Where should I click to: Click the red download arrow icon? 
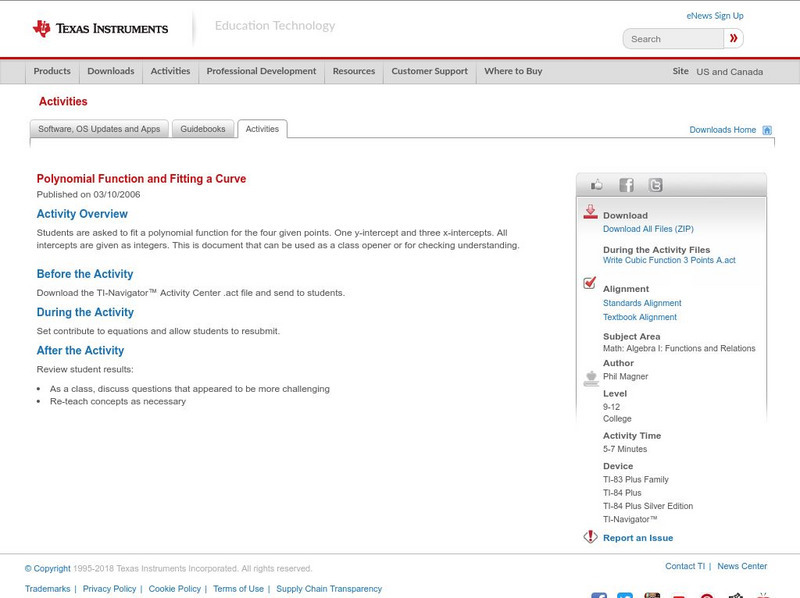click(x=590, y=212)
